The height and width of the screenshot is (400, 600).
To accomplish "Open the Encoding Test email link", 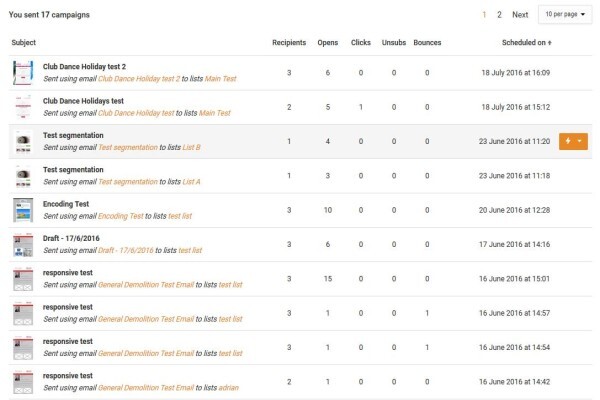I will 121,216.
